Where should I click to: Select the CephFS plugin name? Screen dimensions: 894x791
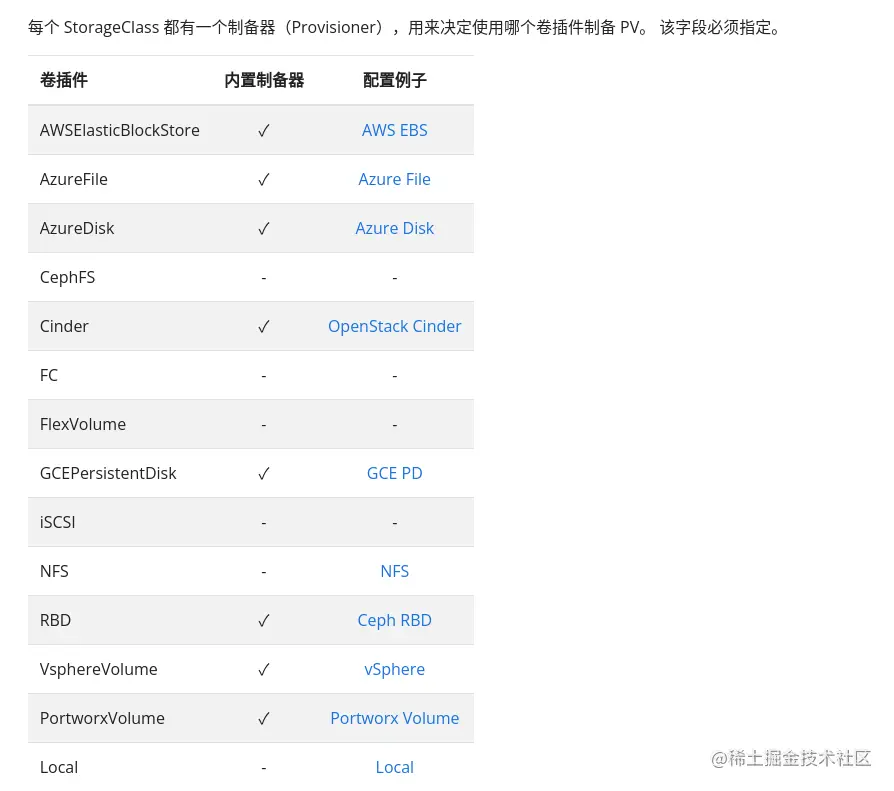67,277
